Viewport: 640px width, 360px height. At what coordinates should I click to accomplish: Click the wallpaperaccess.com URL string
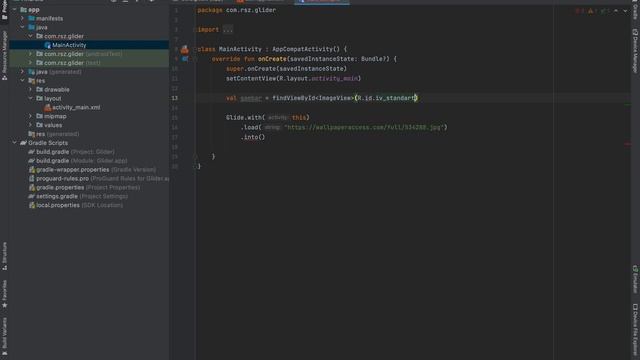click(x=364, y=128)
